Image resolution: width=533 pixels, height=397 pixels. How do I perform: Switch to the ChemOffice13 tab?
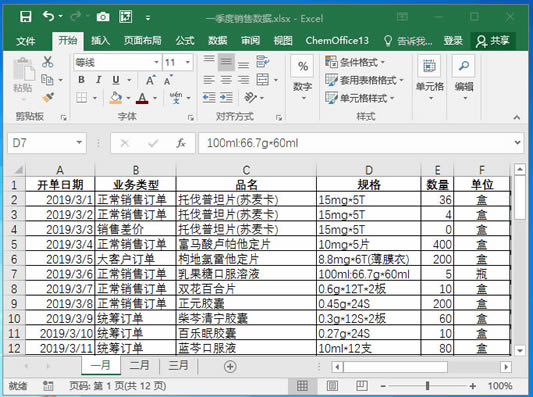tap(337, 41)
